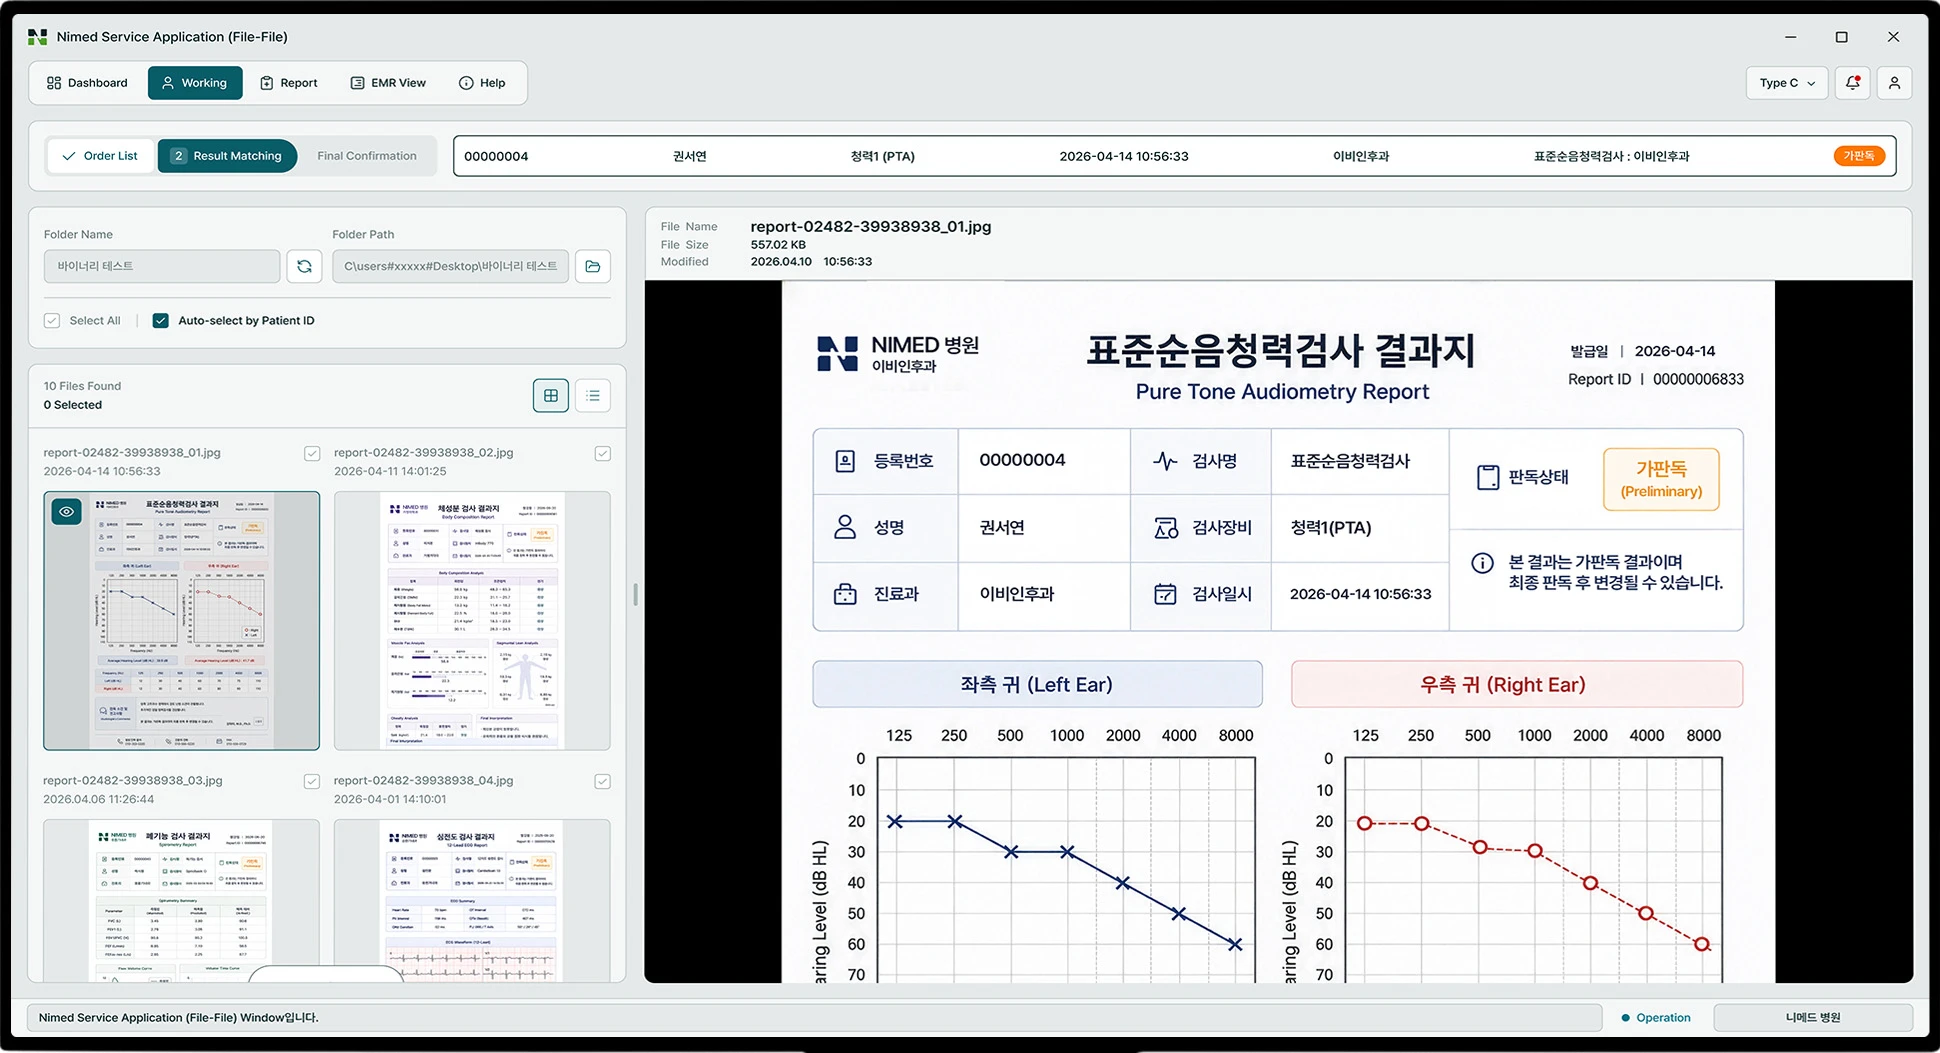
Task: Click the 청력1 (PTA) cell in the order row
Action: pos(883,156)
